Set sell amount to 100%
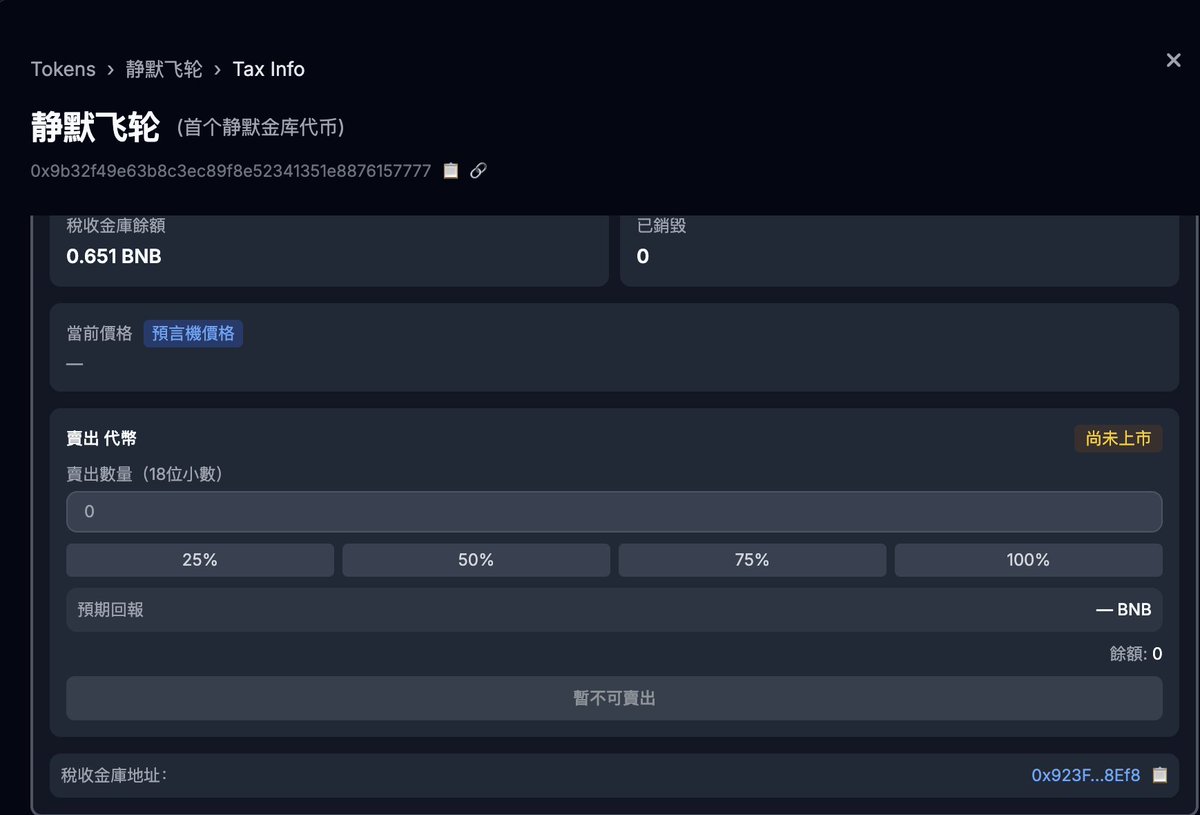1200x815 pixels. [x=1028, y=560]
